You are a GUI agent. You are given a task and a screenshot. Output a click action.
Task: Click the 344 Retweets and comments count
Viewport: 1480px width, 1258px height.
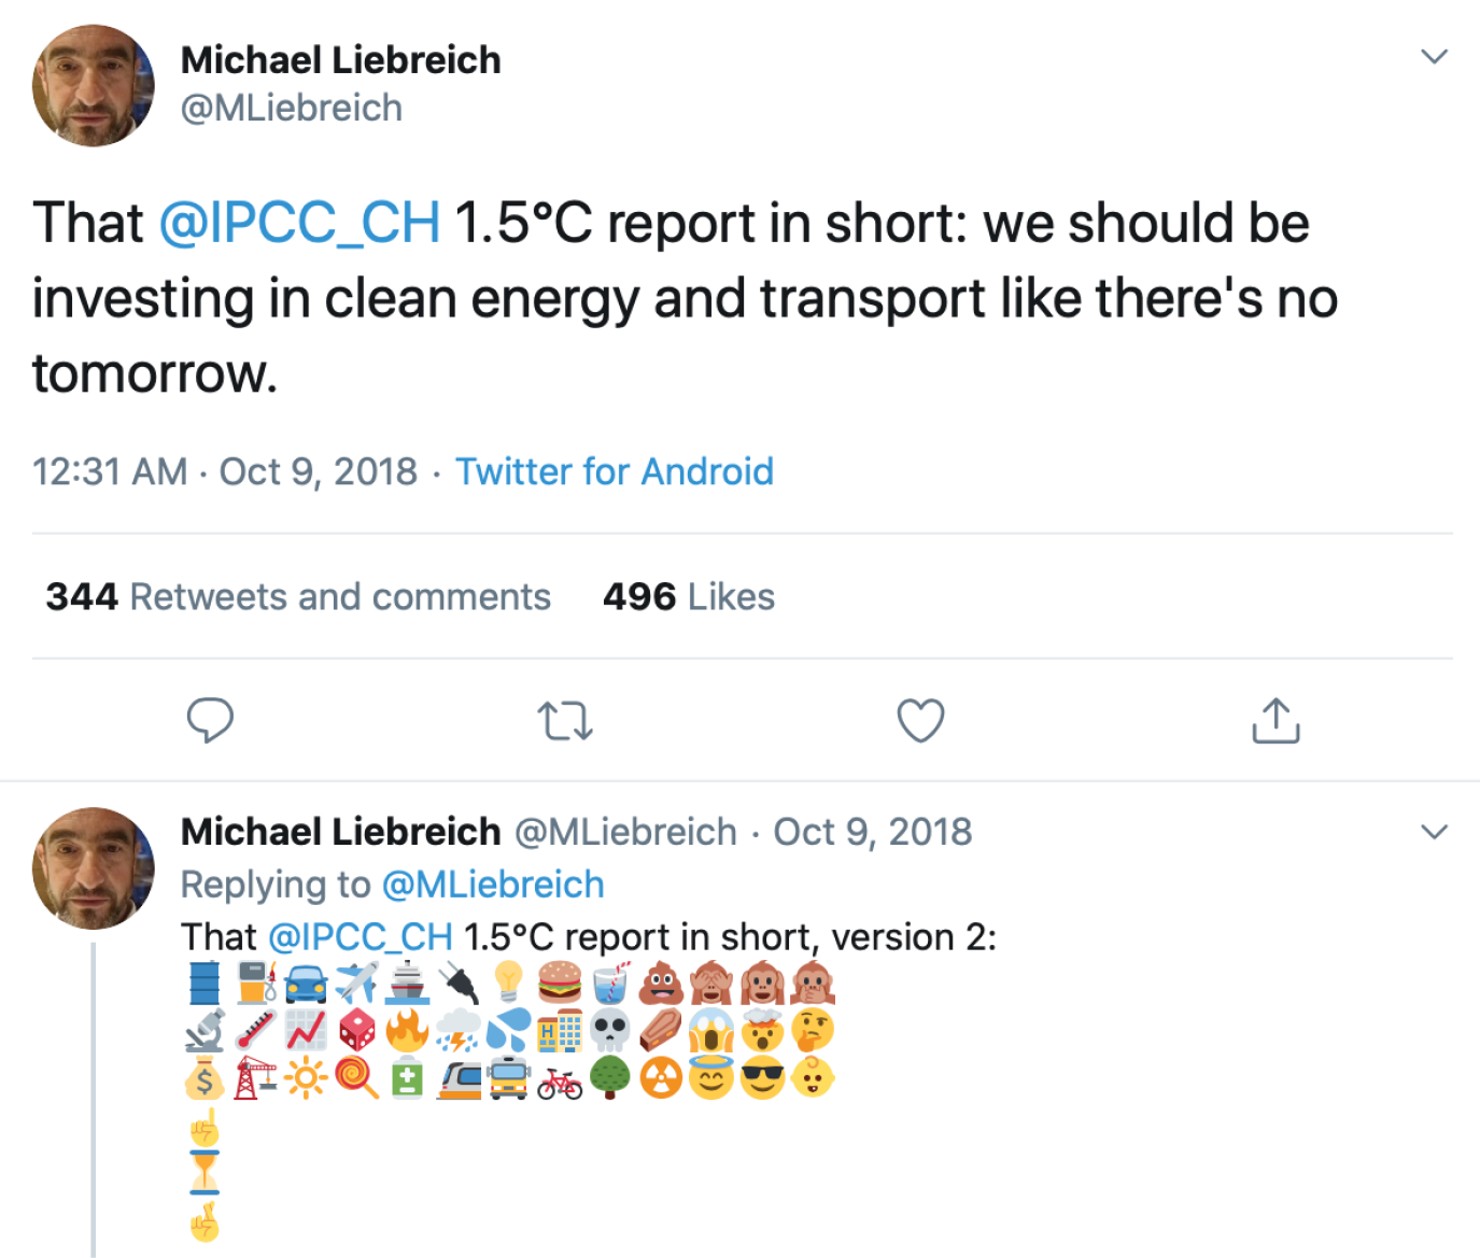(x=296, y=597)
